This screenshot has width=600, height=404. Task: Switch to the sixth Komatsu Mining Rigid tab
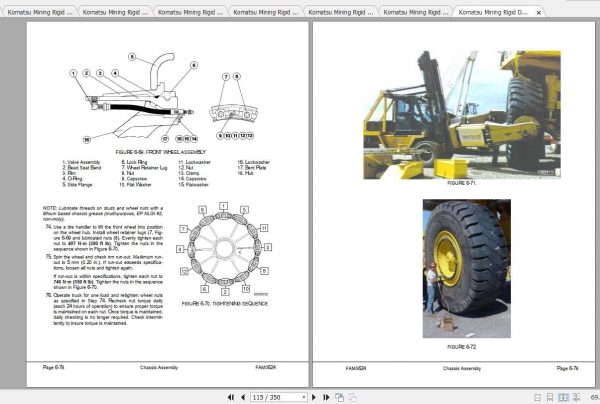pyautogui.click(x=416, y=12)
